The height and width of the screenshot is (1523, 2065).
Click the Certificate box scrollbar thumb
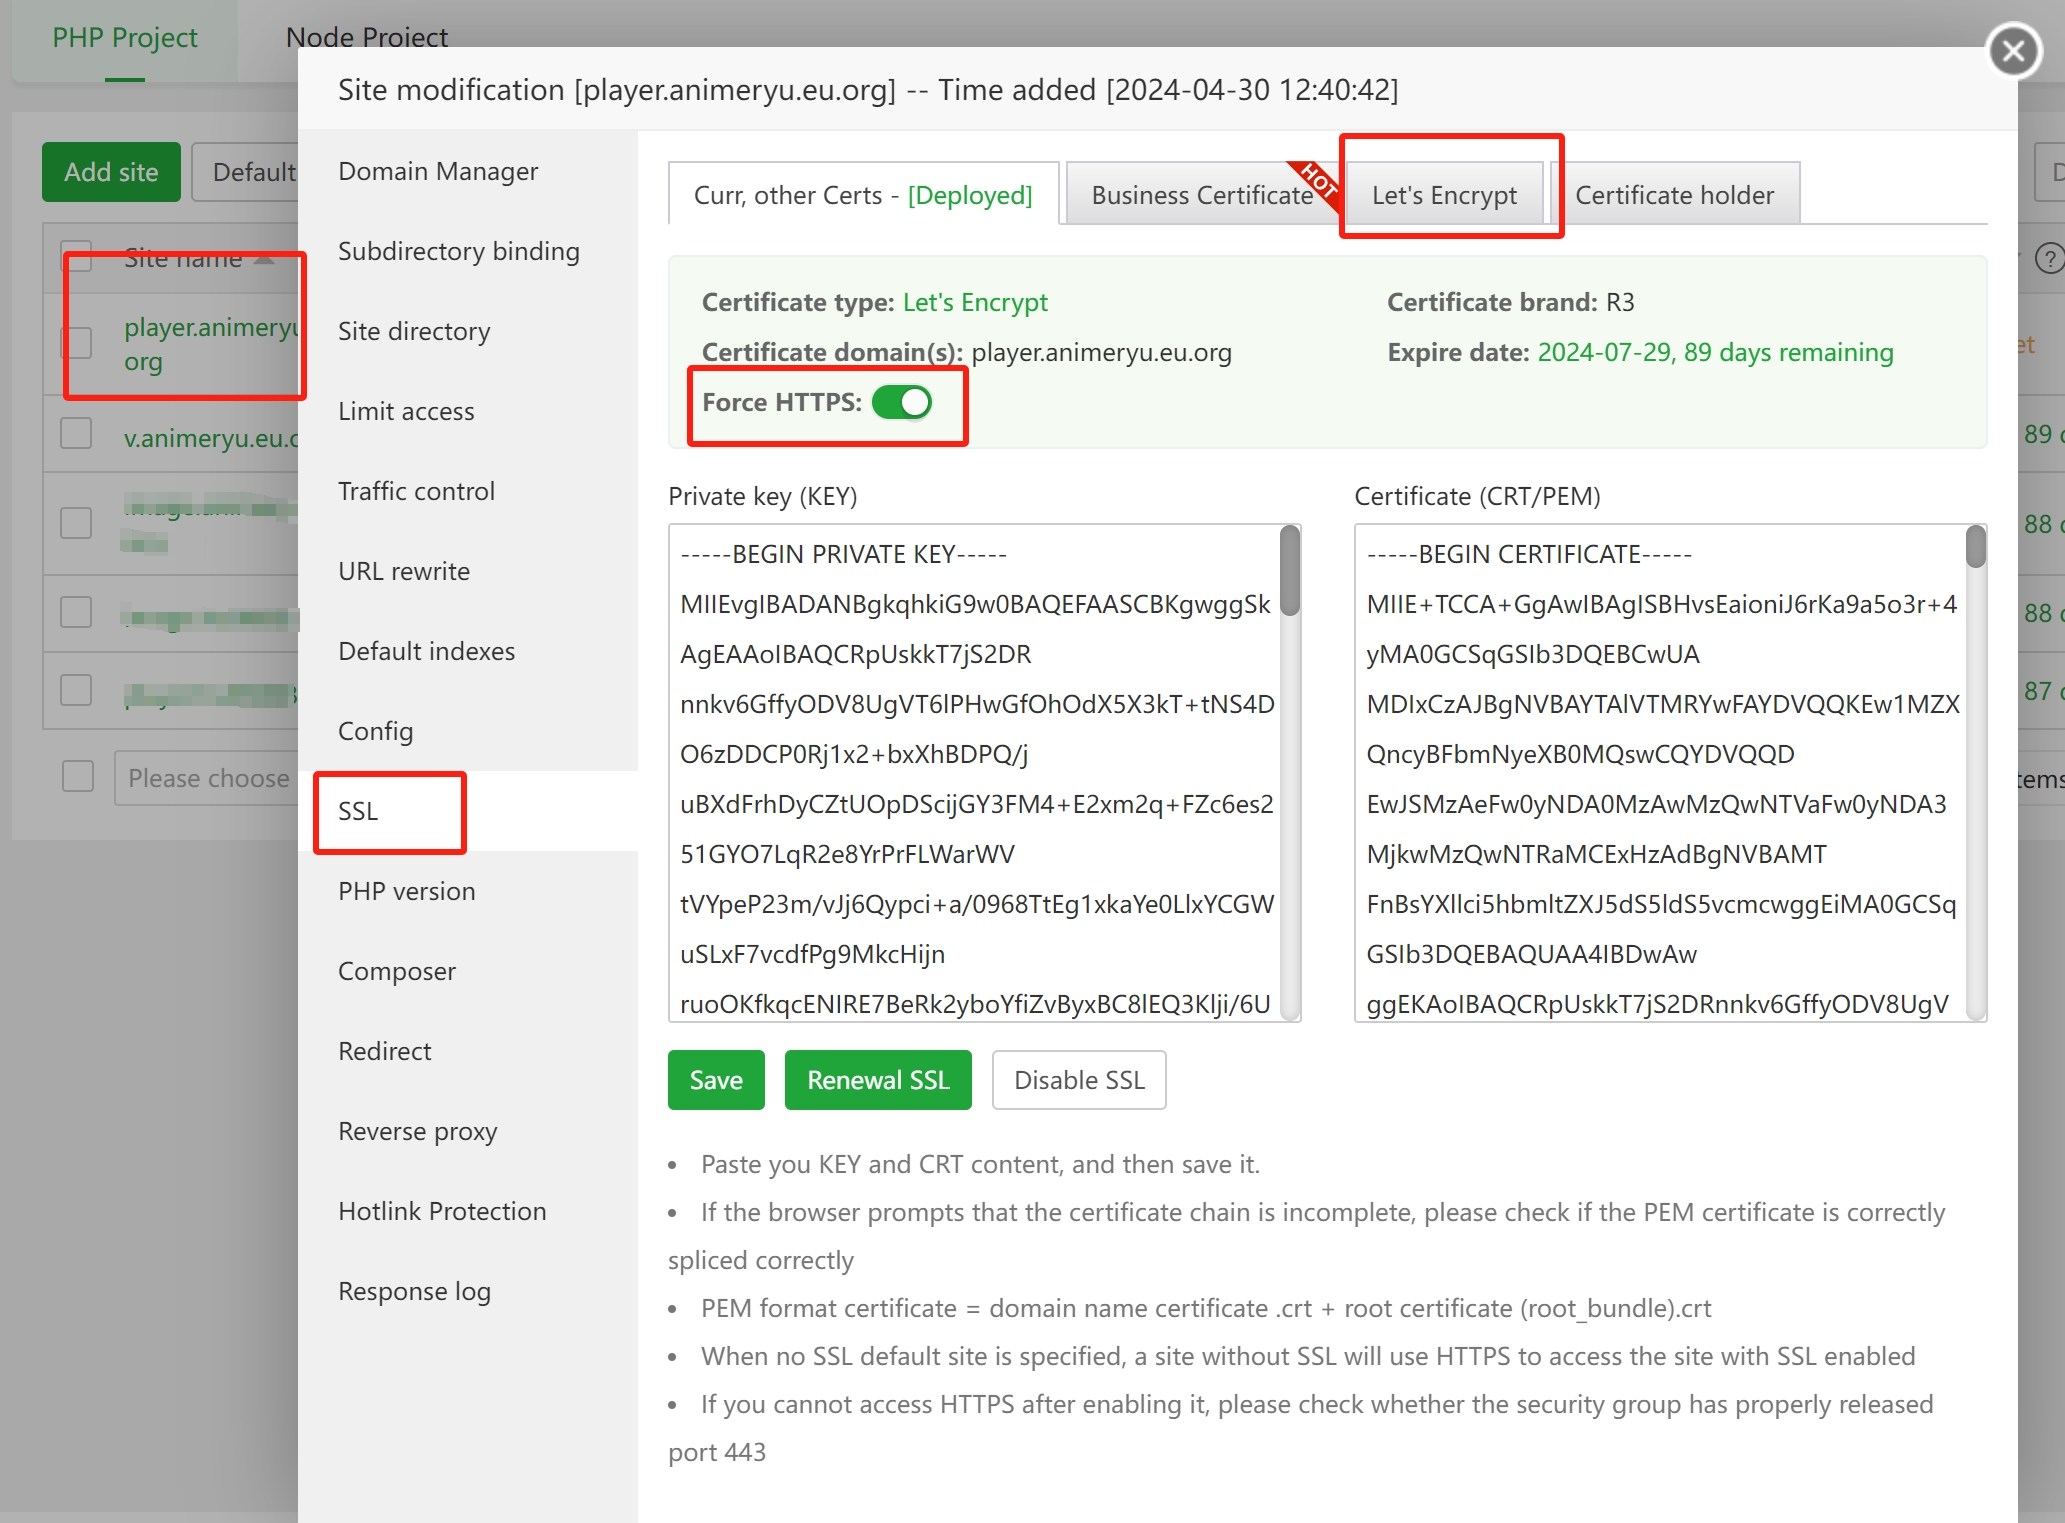pos(1975,548)
